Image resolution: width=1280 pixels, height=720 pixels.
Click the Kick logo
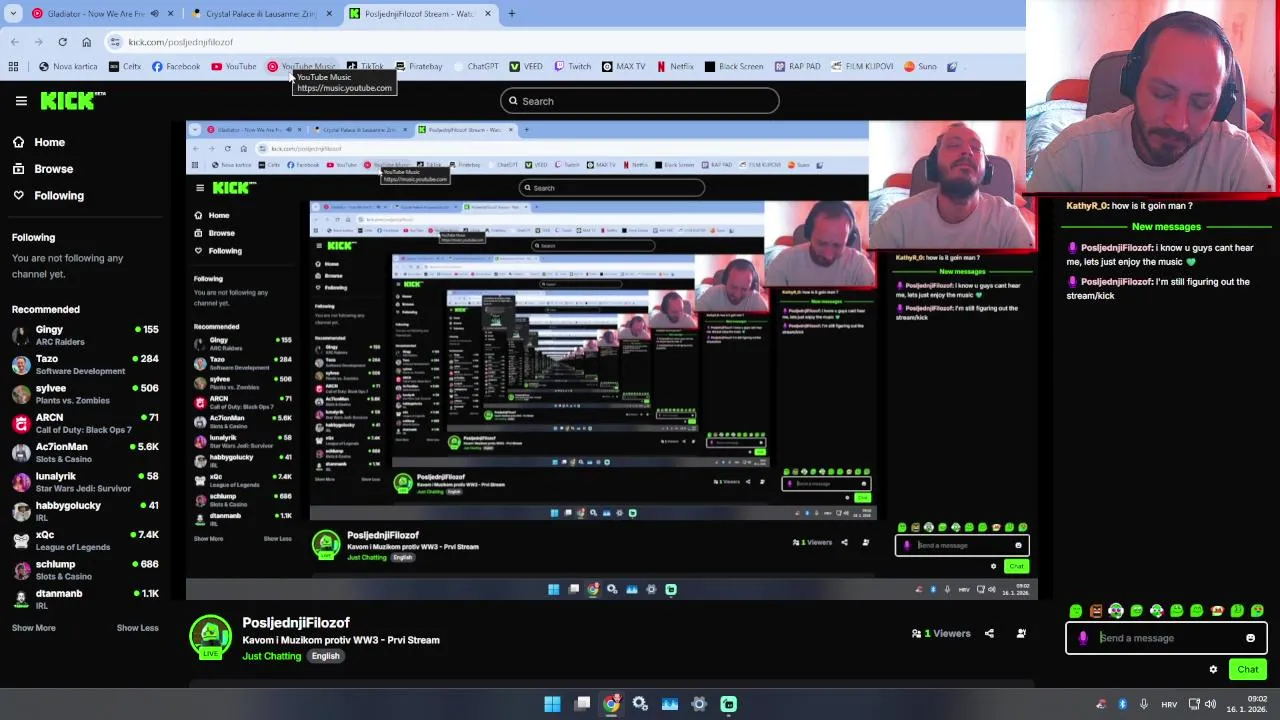(x=73, y=100)
